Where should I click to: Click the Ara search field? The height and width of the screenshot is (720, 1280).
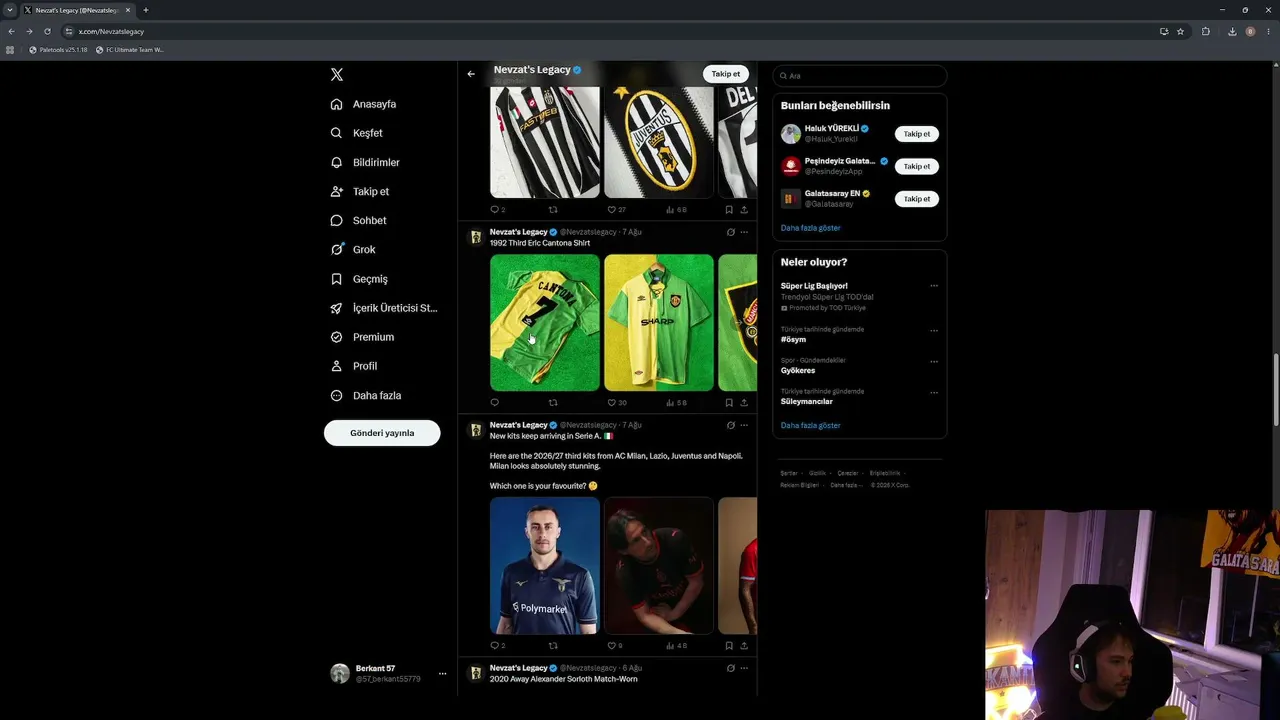point(859,76)
